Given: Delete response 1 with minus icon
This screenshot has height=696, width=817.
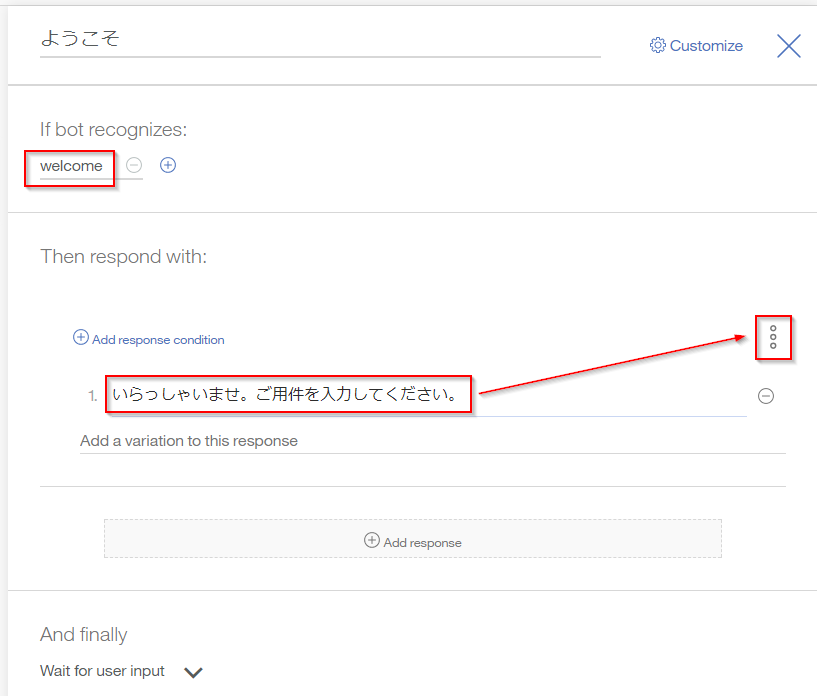Looking at the screenshot, I should point(765,396).
